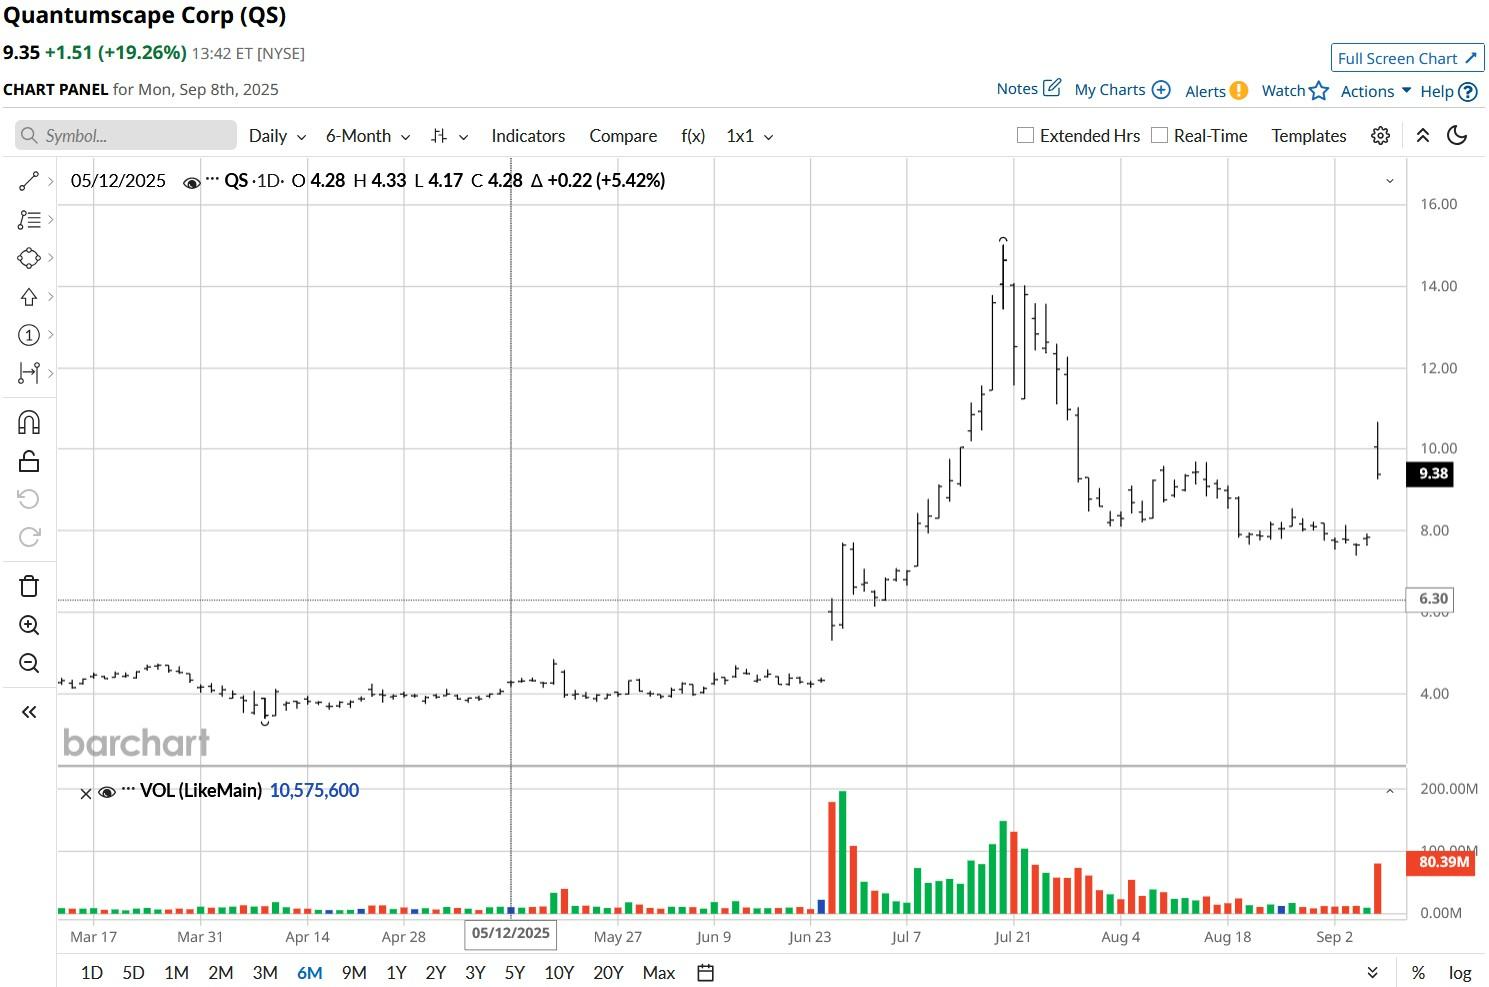Enable the Extended Hrs checkbox
This screenshot has height=987, width=1489.
1025,135
